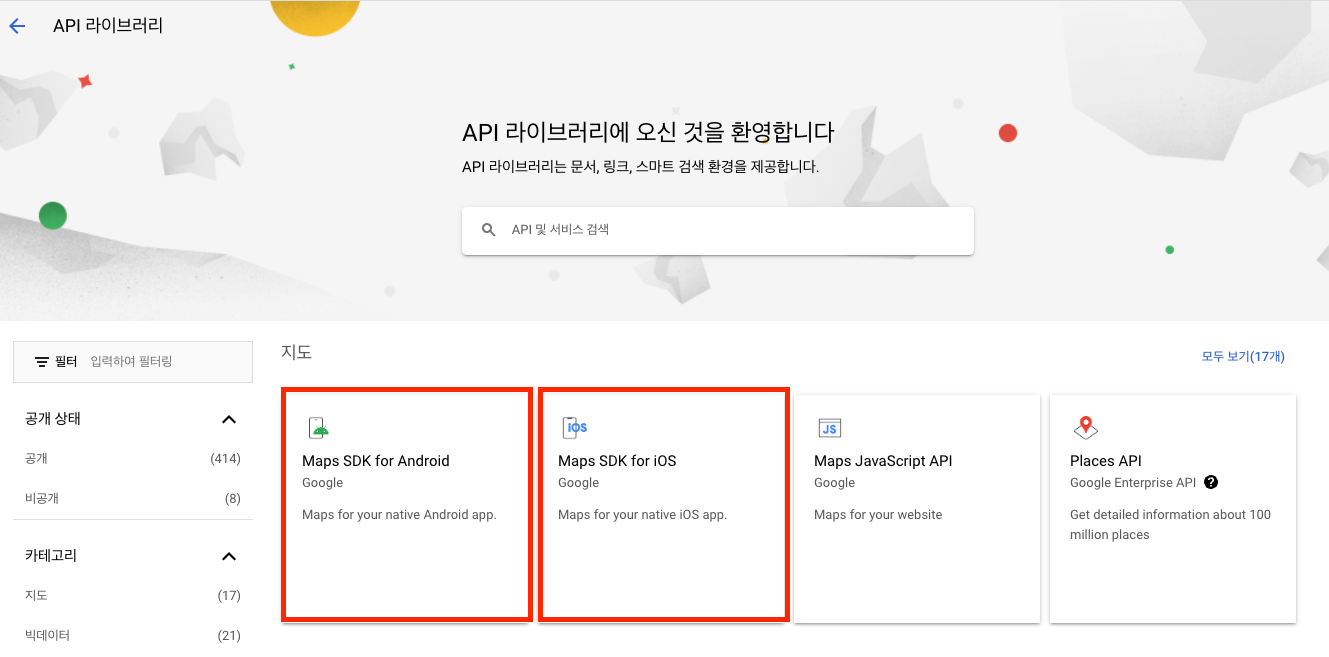The height and width of the screenshot is (657, 1329).
Task: Click 'Maps for your native iOS app.' description
Action: click(642, 515)
